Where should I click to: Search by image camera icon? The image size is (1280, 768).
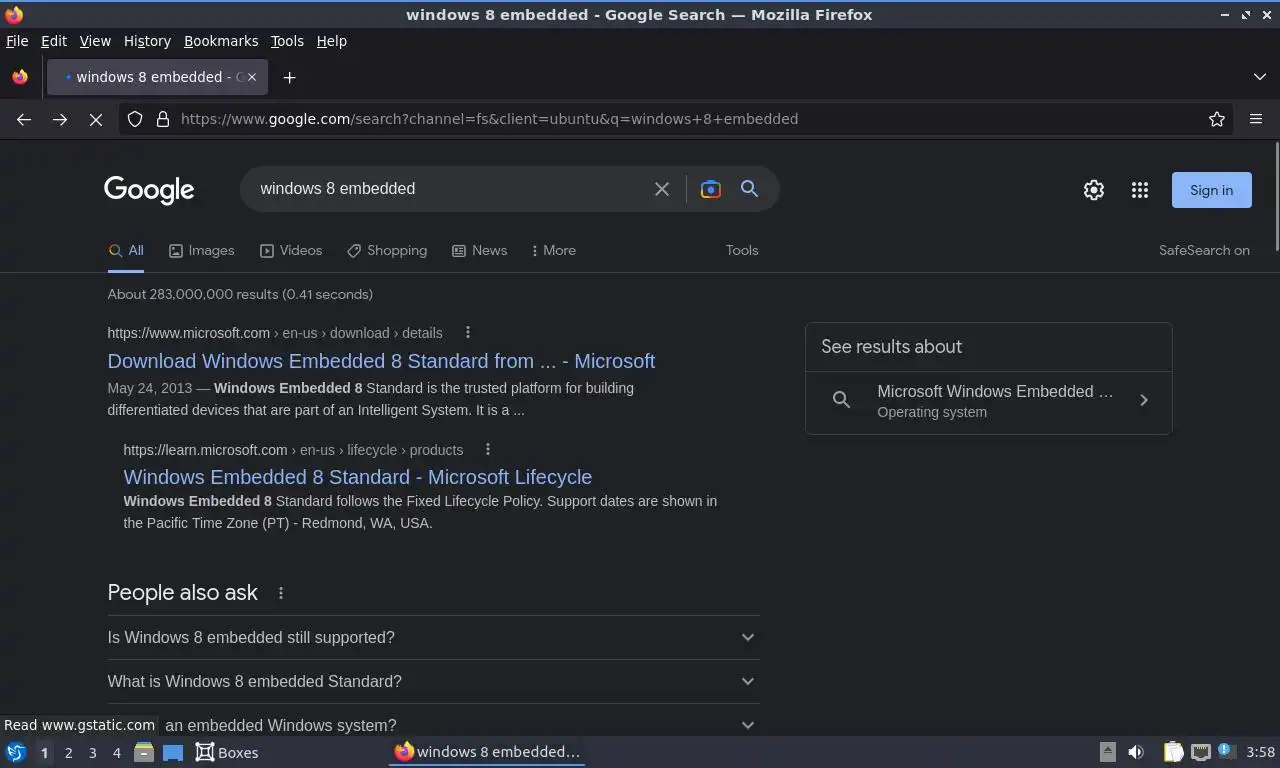[x=711, y=189]
